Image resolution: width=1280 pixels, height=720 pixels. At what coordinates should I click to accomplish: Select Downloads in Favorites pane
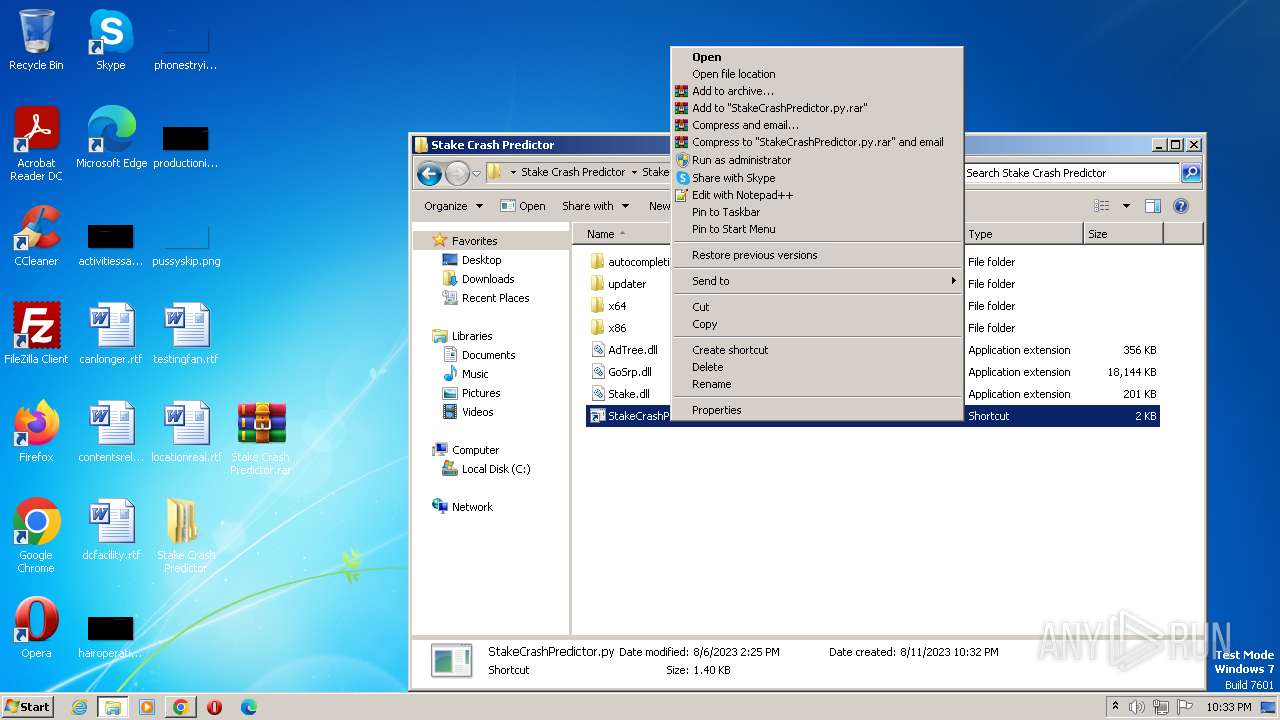pyautogui.click(x=488, y=279)
